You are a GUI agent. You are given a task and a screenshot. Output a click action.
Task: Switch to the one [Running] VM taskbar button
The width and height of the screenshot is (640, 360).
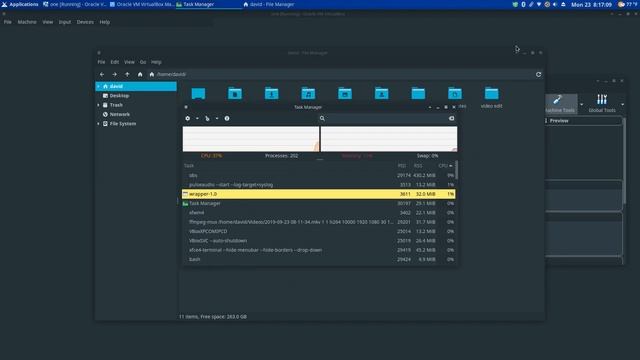[75, 4]
